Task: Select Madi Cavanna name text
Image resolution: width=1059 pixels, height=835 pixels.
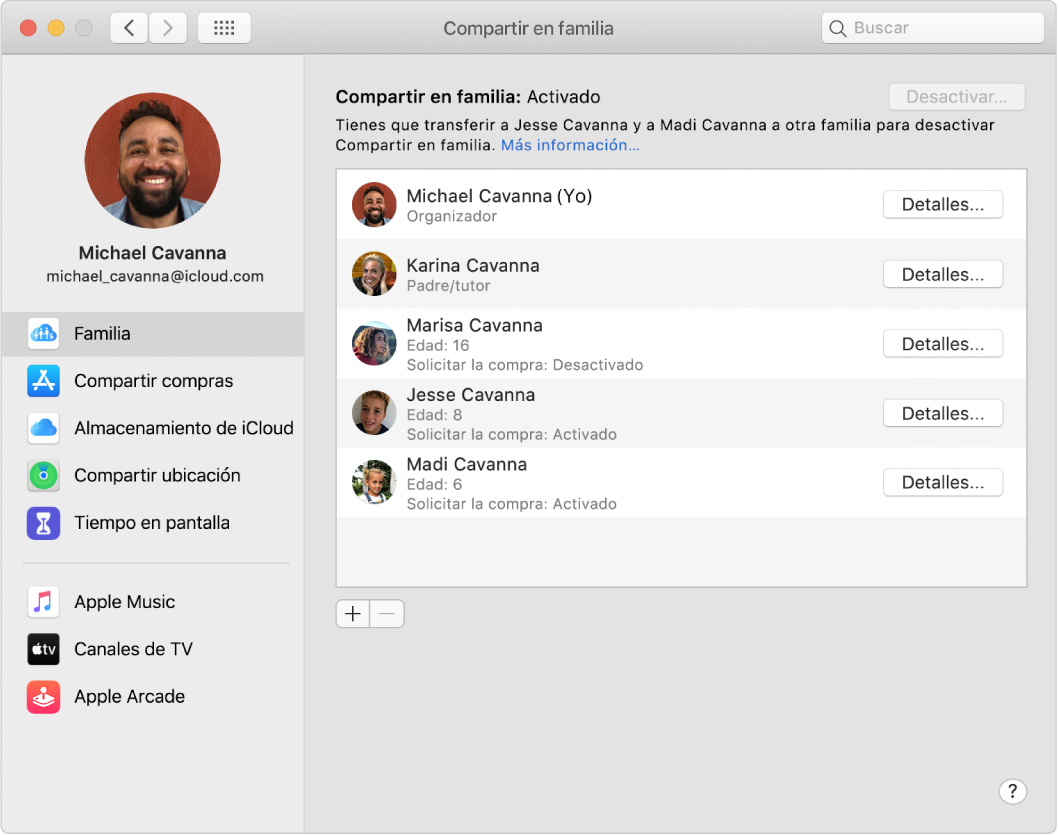Action: coord(467,465)
